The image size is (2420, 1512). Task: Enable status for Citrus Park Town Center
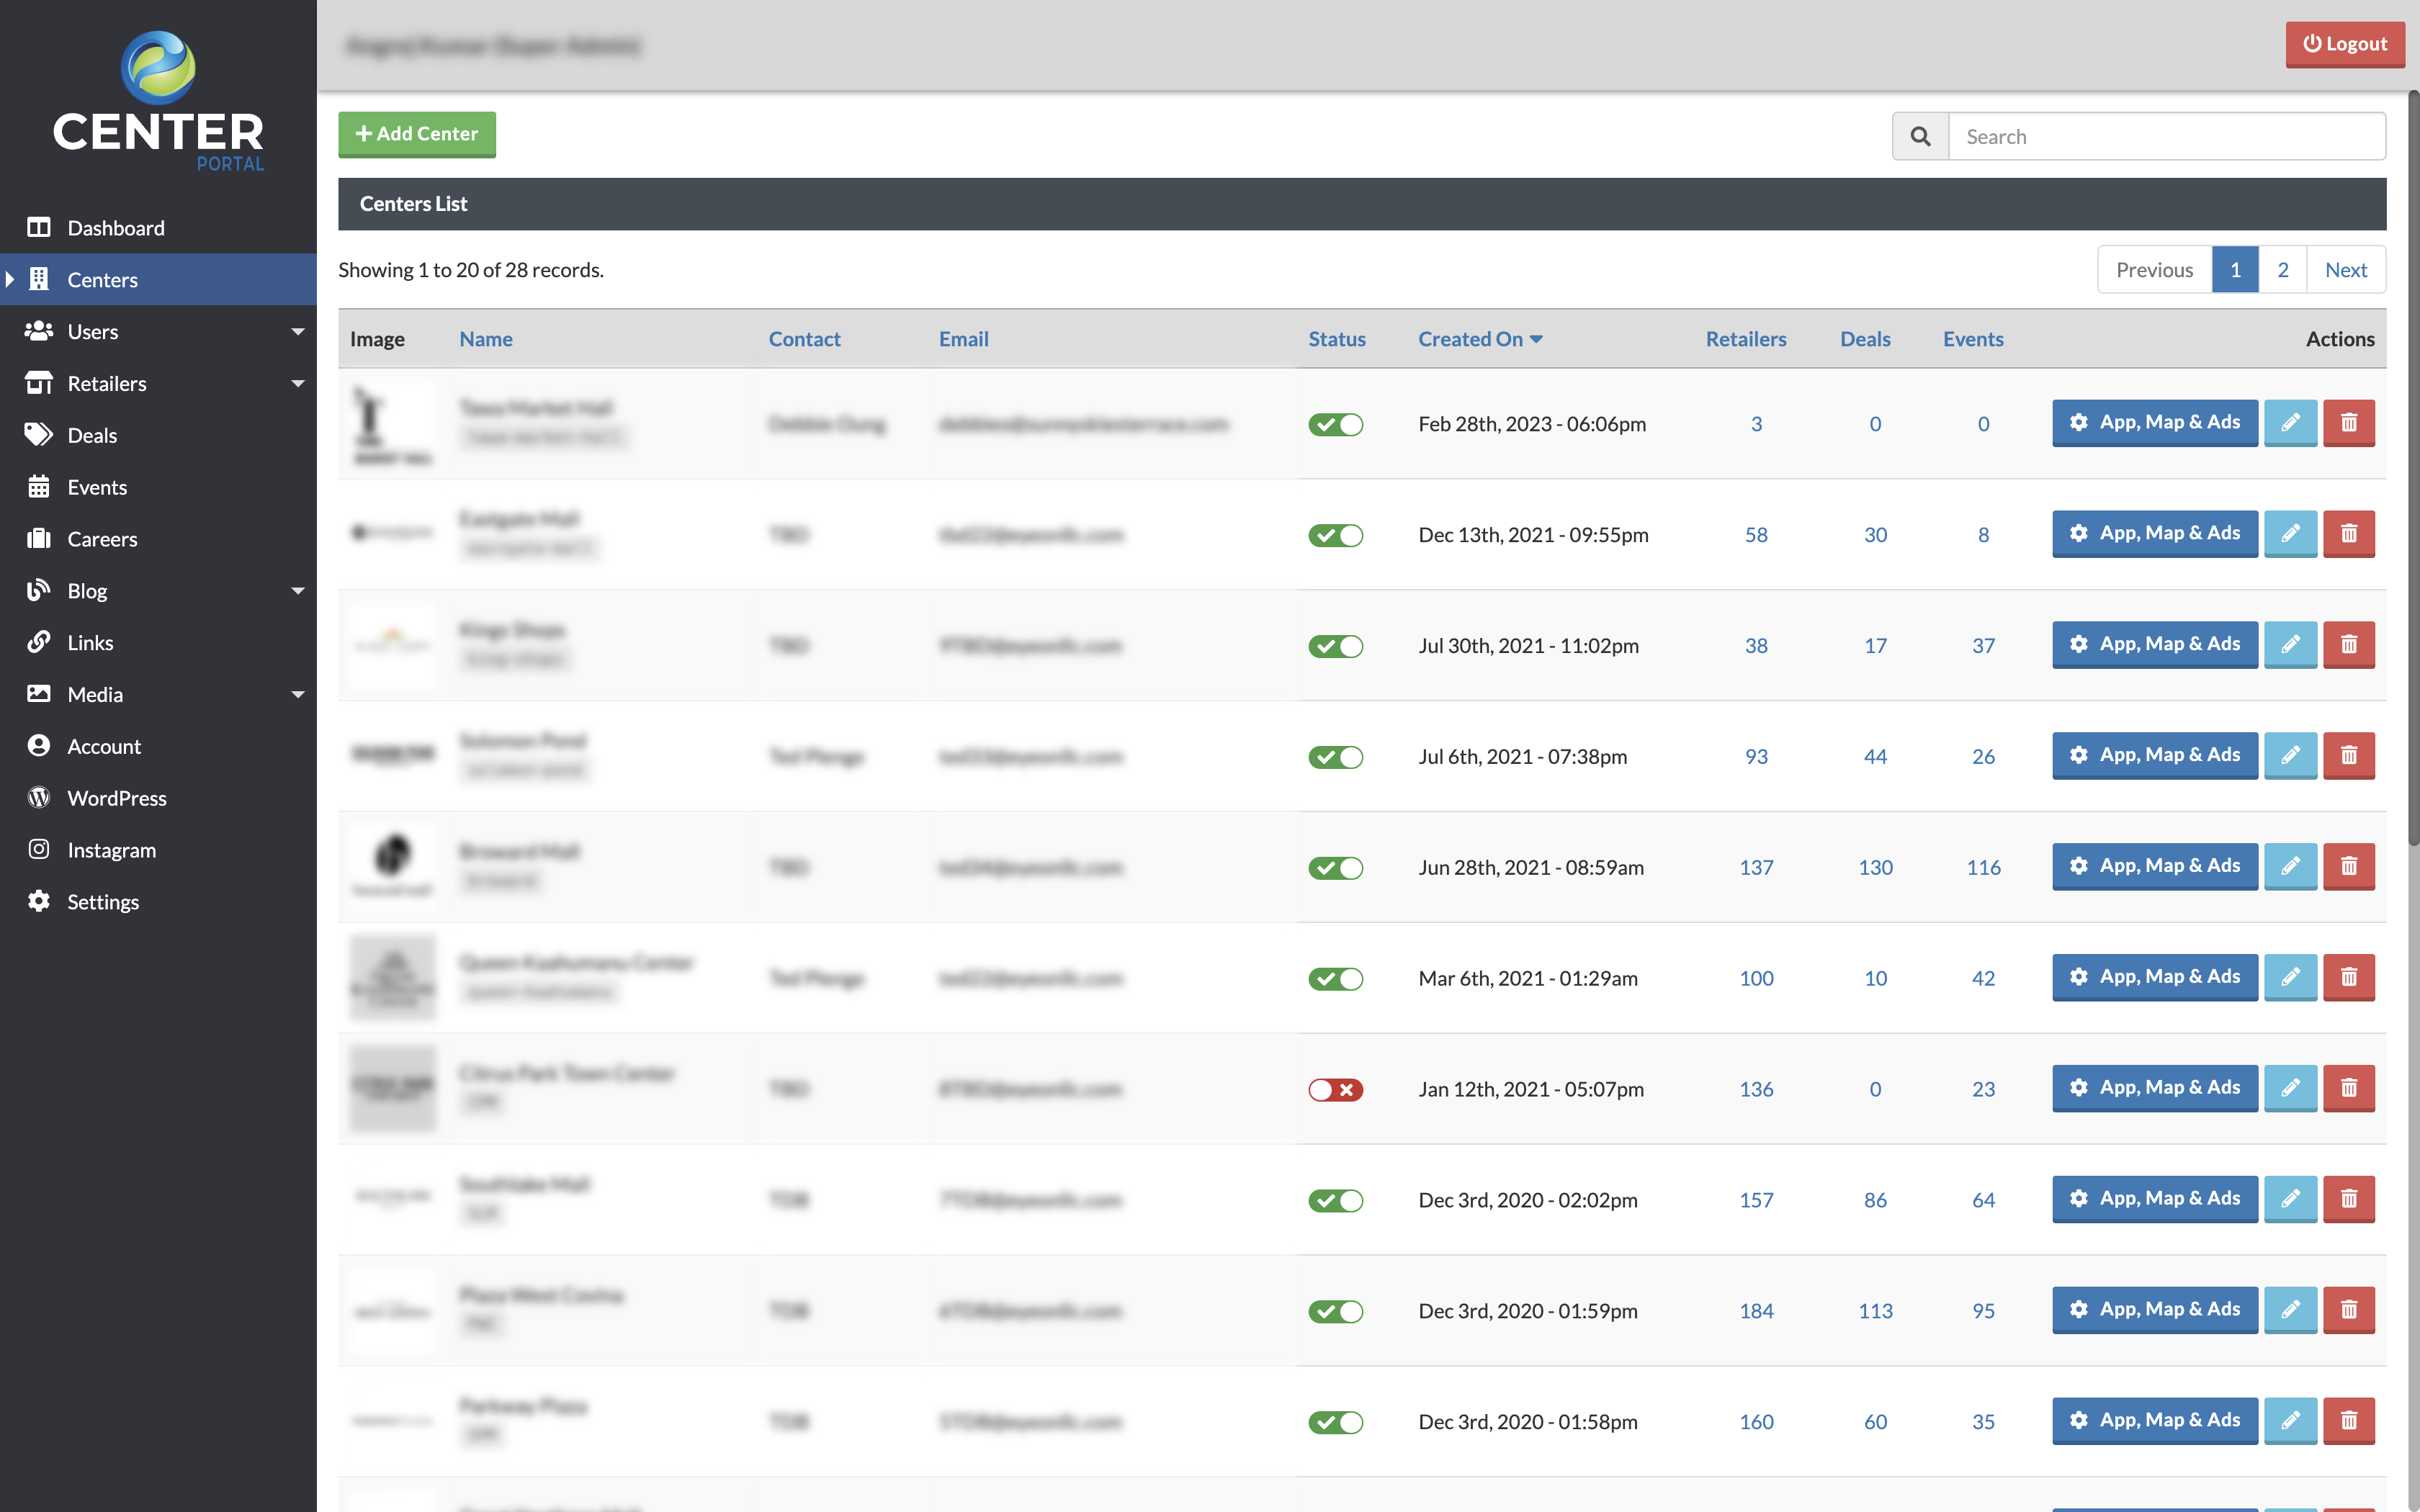click(1336, 1089)
